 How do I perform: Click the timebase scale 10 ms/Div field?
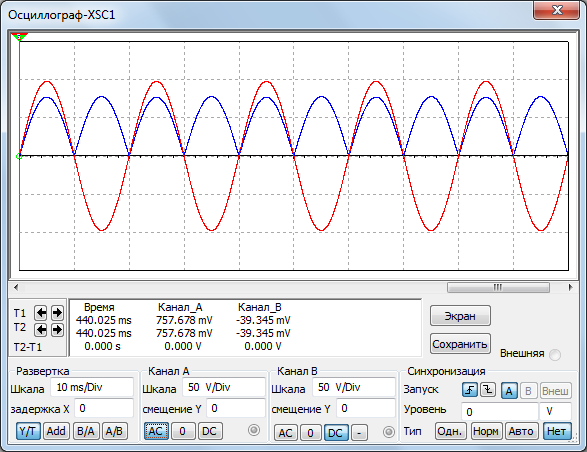coord(92,387)
